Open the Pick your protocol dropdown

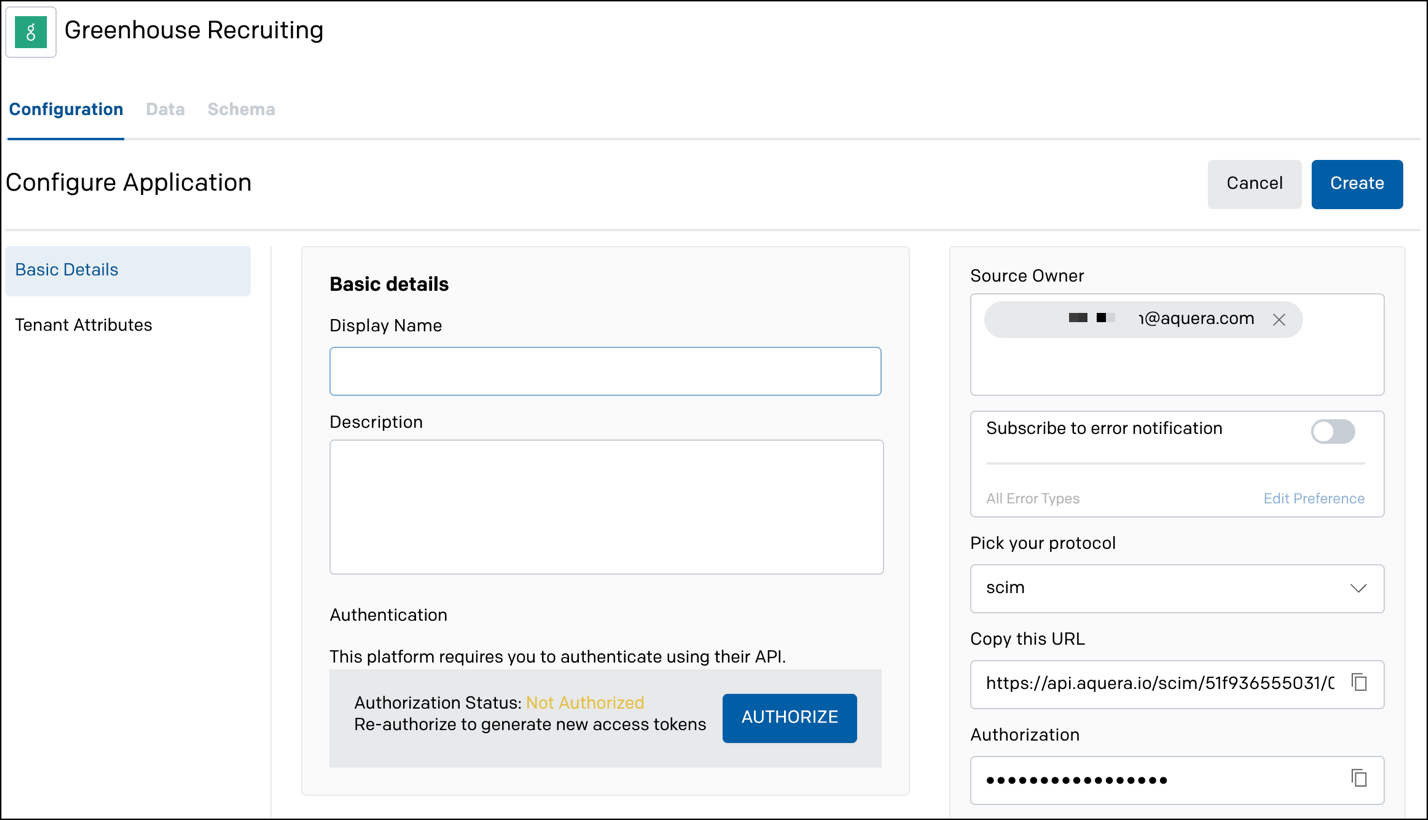pyautogui.click(x=1177, y=588)
